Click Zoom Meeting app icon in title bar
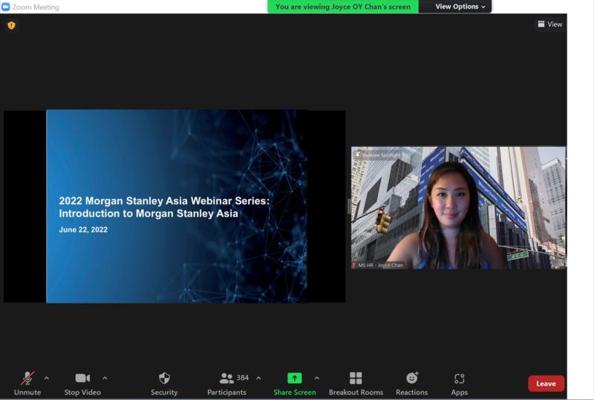Image resolution: width=594 pixels, height=400 pixels. (x=6, y=6)
